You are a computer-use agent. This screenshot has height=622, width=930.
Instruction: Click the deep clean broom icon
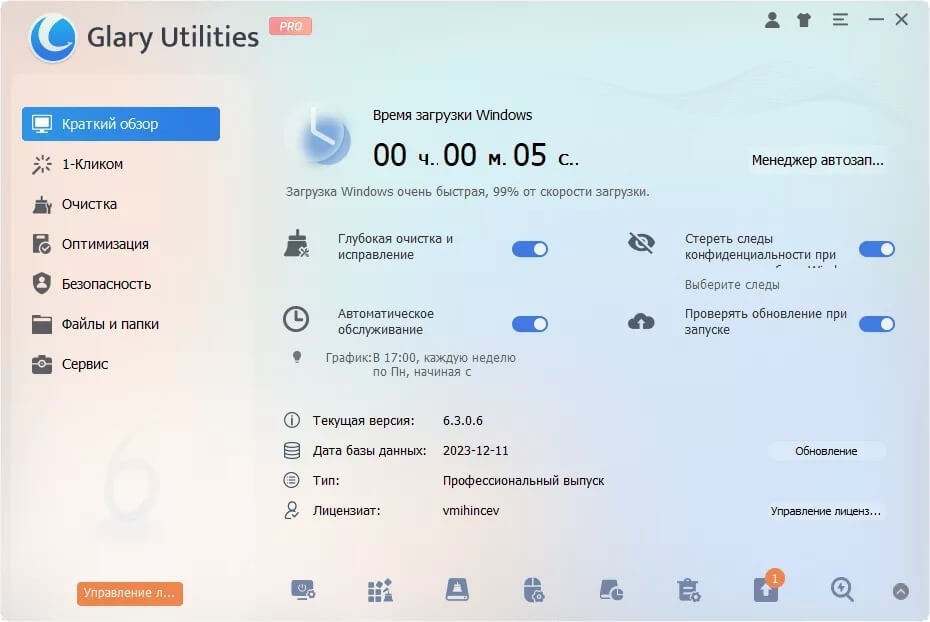296,244
